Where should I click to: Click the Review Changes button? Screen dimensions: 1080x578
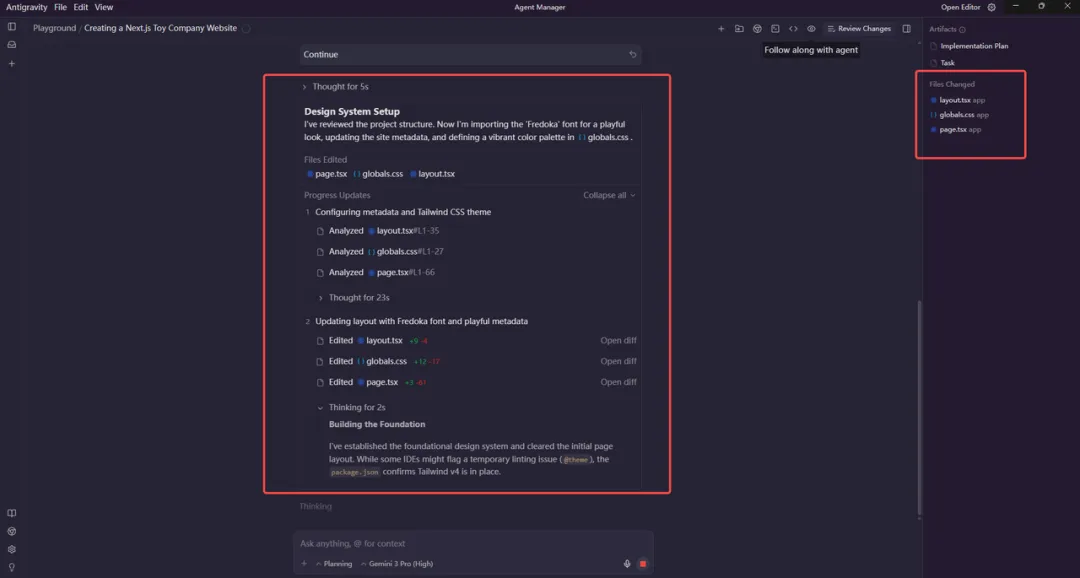[858, 29]
